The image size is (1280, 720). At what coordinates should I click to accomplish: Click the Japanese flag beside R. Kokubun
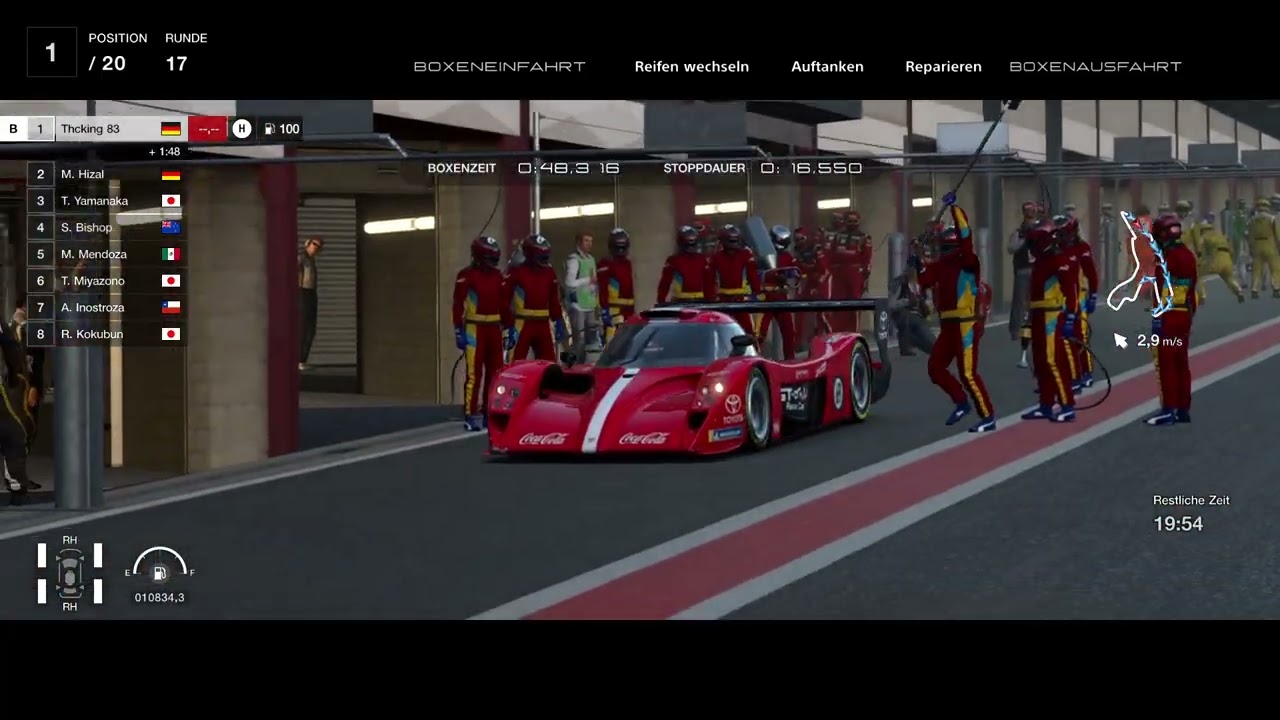pyautogui.click(x=171, y=334)
